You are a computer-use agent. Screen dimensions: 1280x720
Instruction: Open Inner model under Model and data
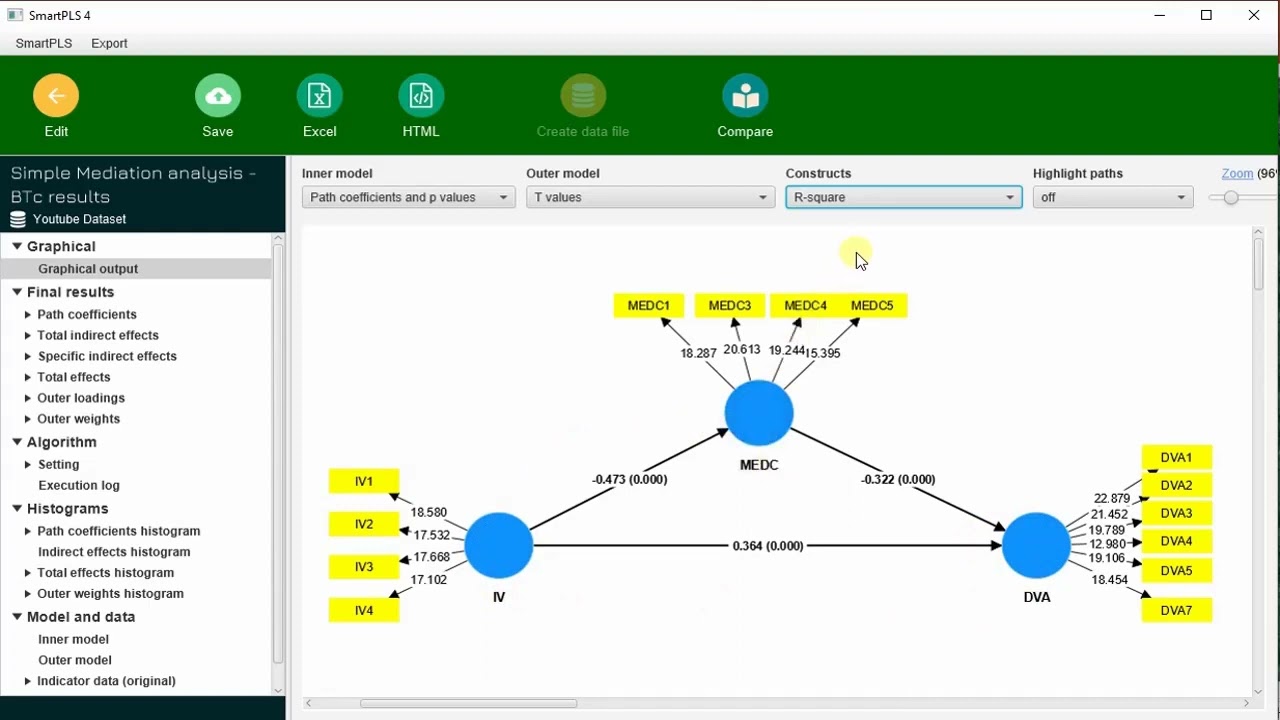(73, 639)
